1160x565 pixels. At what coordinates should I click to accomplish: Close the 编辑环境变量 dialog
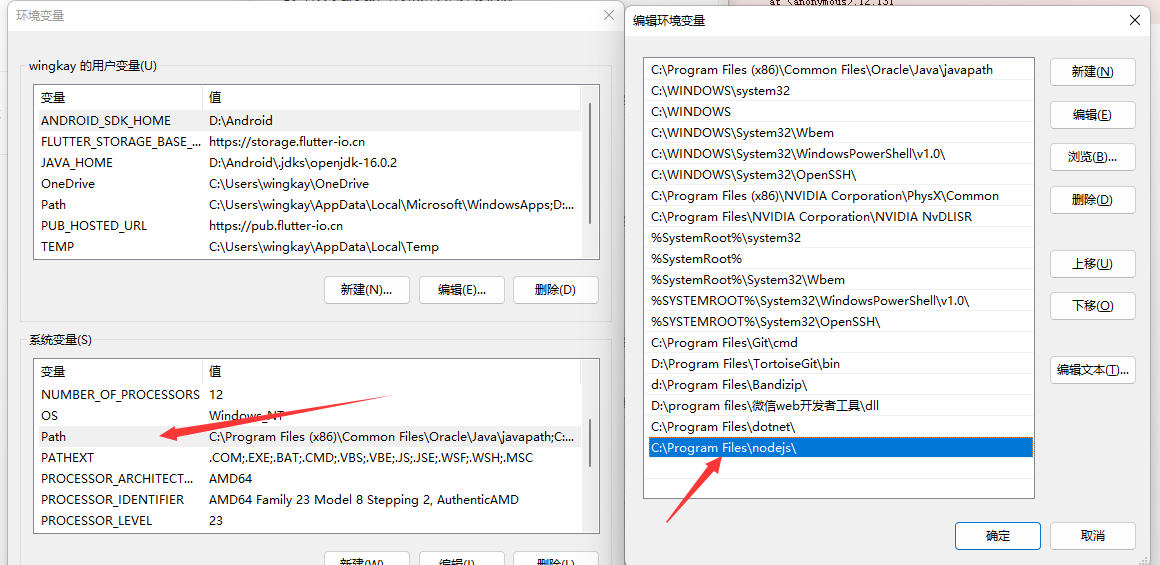[x=1134, y=21]
